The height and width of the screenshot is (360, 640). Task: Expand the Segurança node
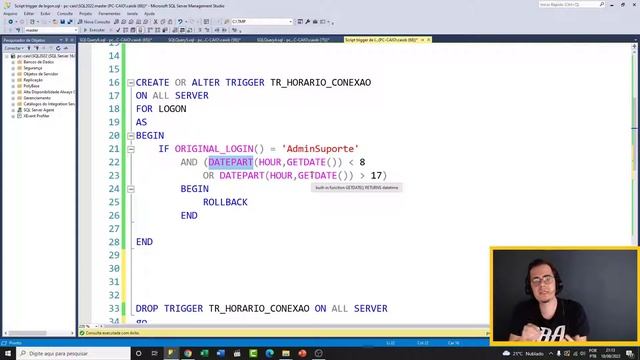pos(13,68)
